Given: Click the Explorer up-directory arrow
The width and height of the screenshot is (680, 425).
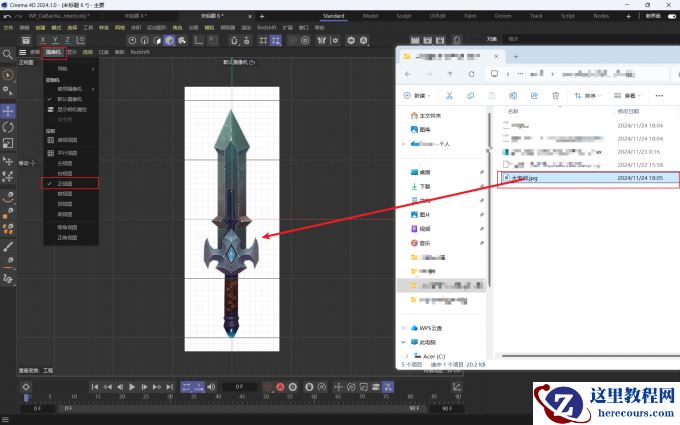Looking at the screenshot, I should click(x=450, y=74).
